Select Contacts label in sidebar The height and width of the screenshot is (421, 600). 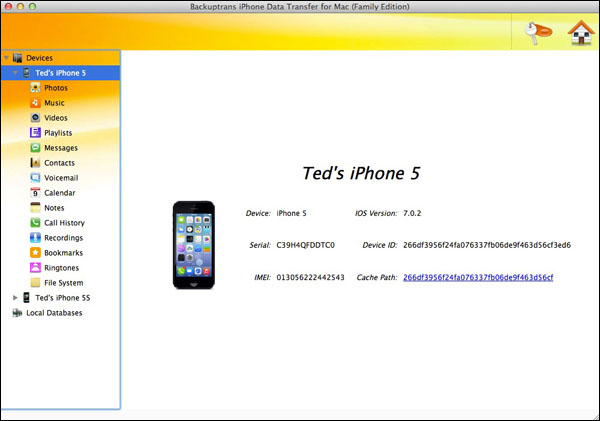coord(59,163)
